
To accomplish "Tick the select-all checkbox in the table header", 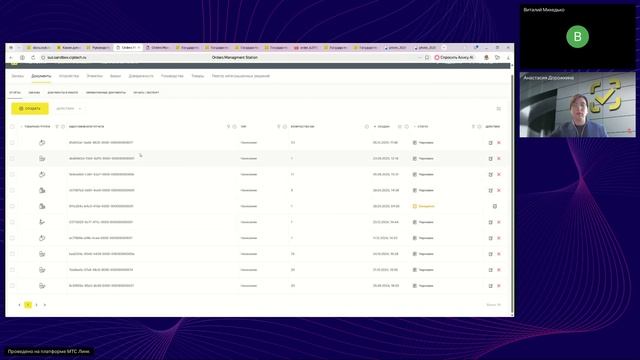I will (12, 127).
